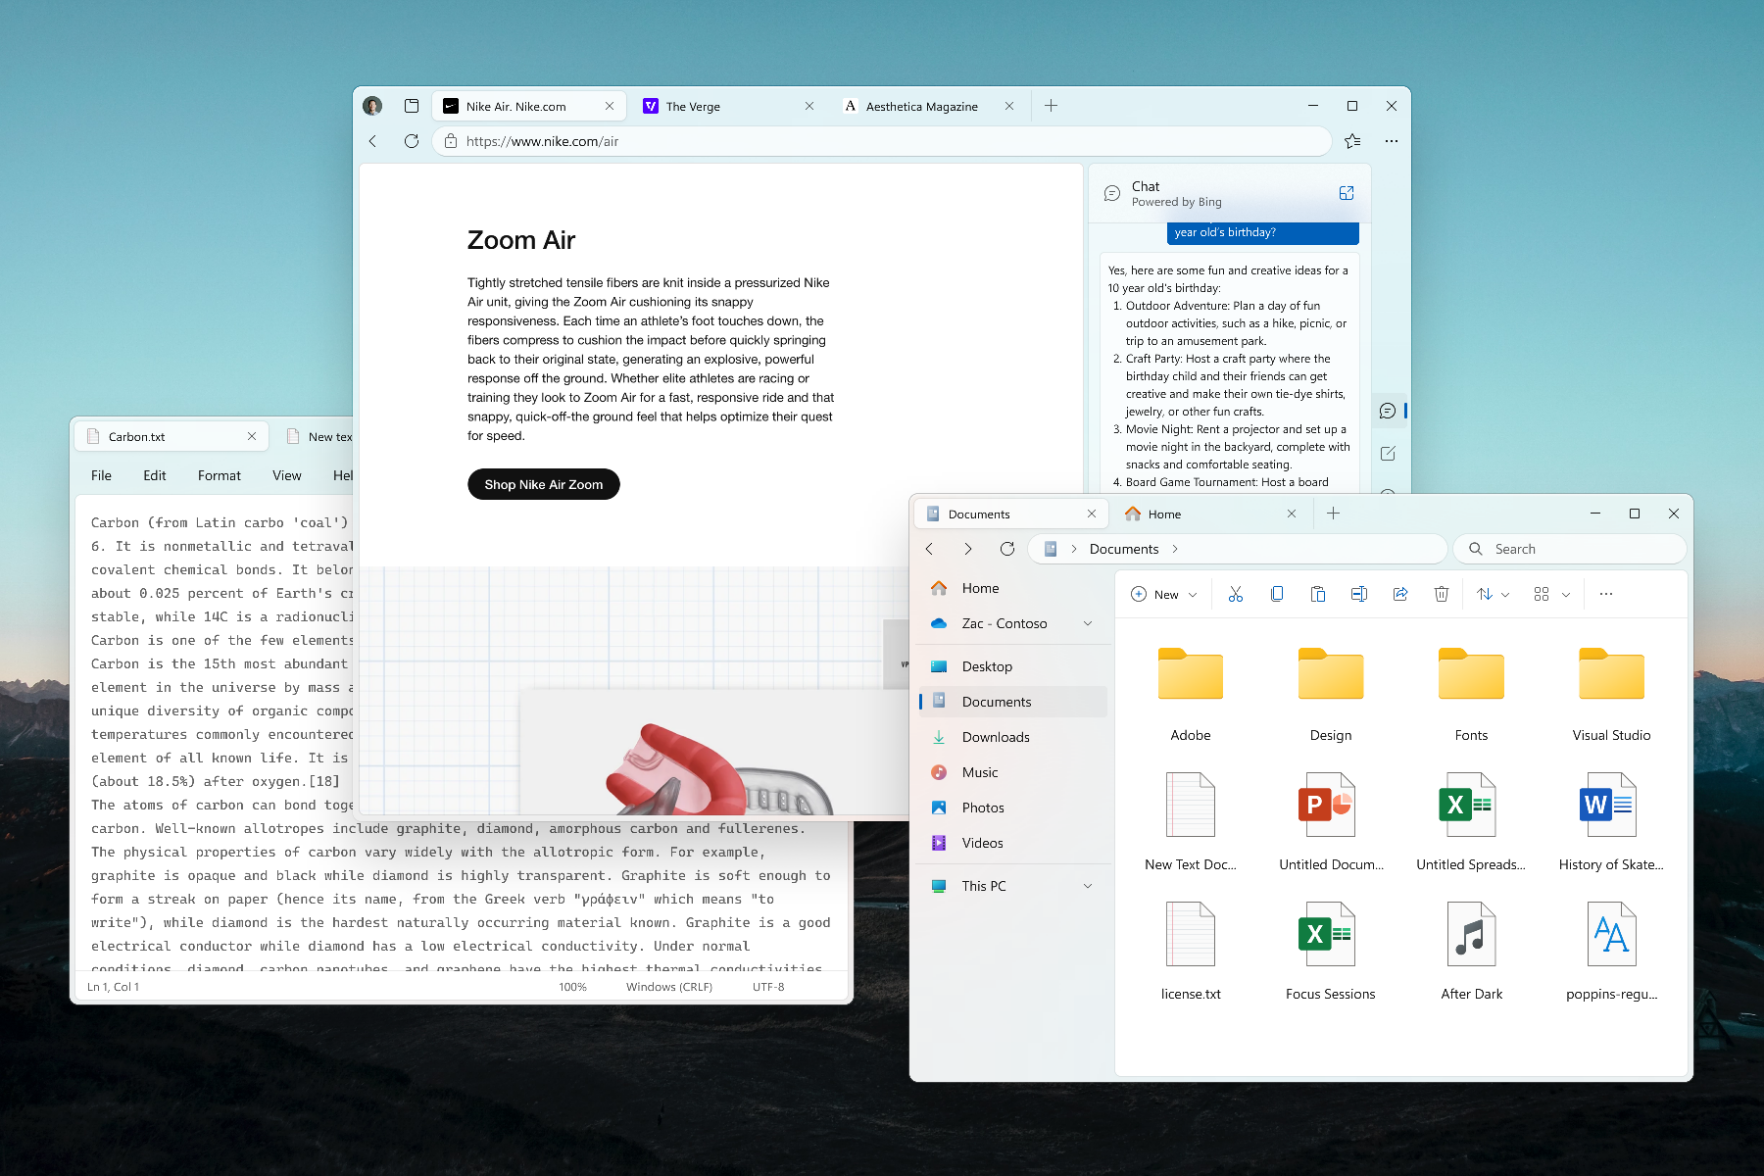Click the File Explorer Search box
The width and height of the screenshot is (1764, 1176).
pos(1569,549)
